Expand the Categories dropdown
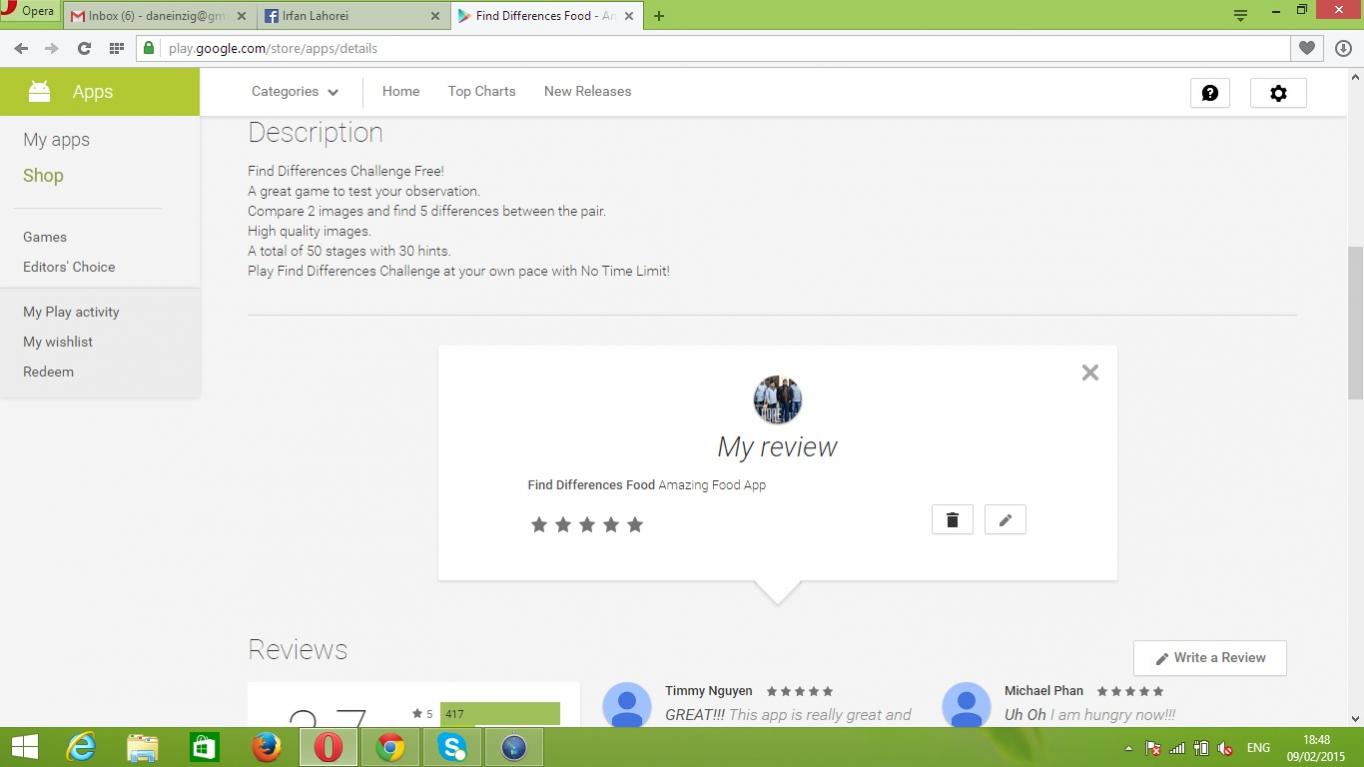Viewport: 1364px width, 767px height. click(295, 91)
